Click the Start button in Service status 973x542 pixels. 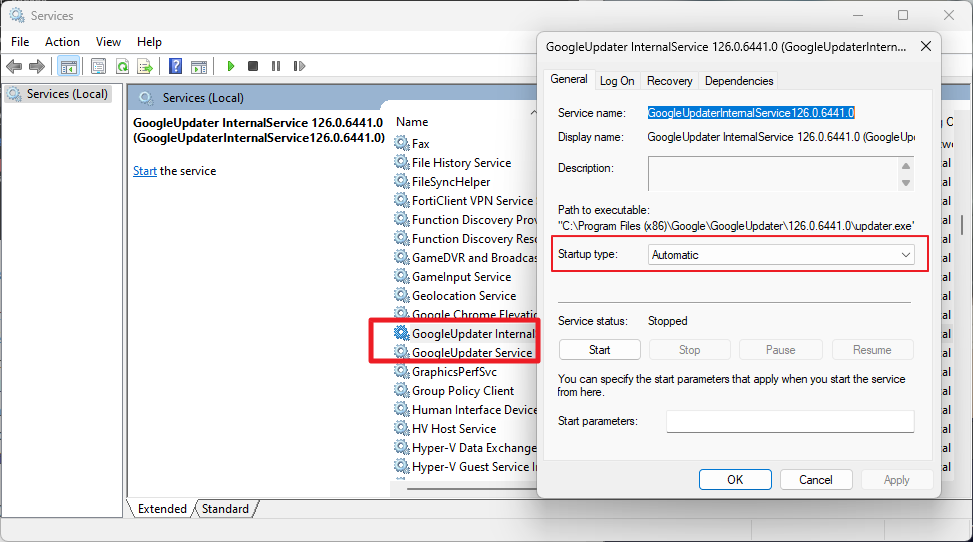pyautogui.click(x=599, y=350)
